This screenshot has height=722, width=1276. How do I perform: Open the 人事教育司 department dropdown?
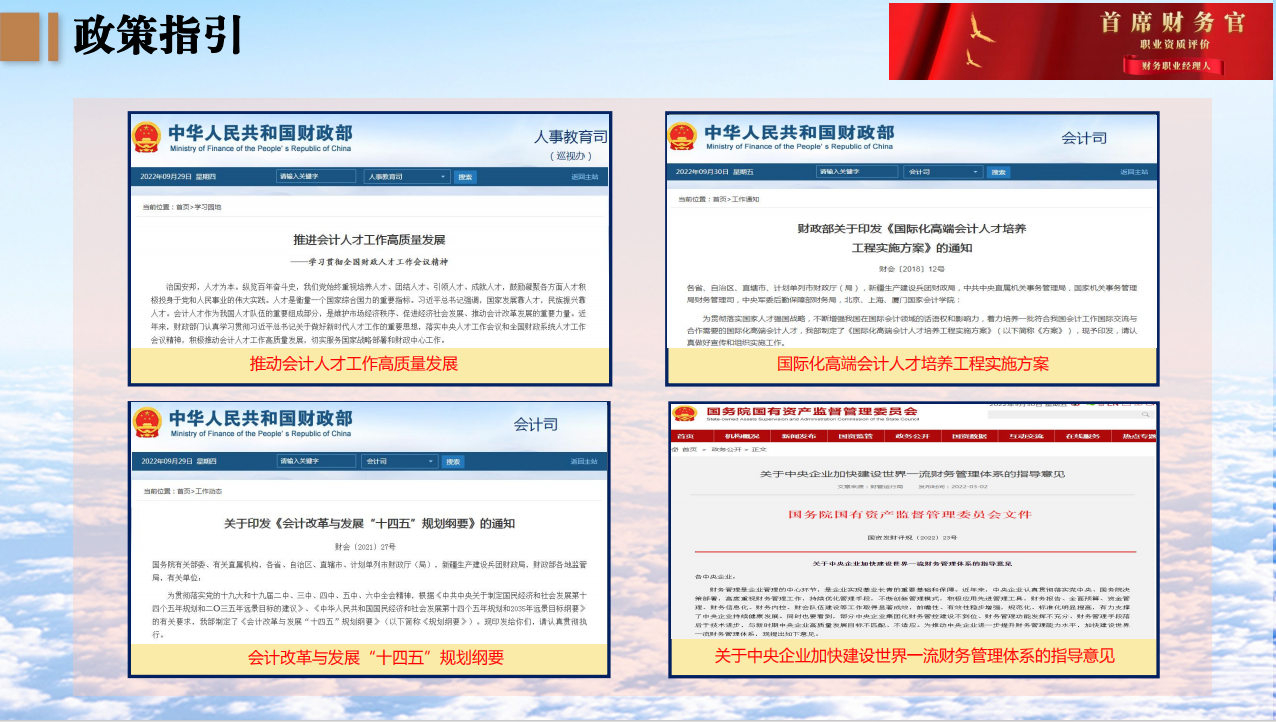click(405, 176)
